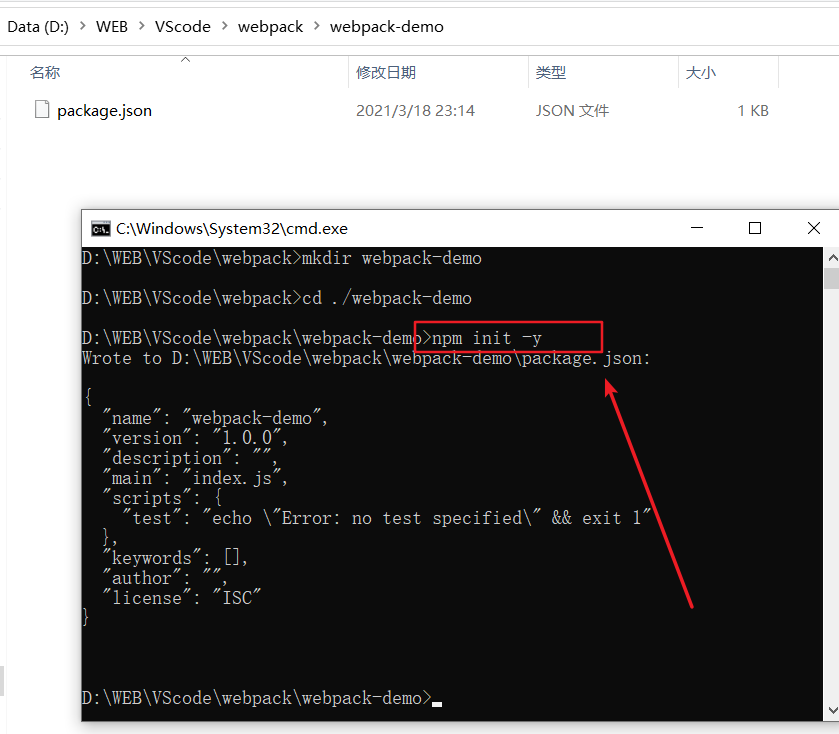Click the "version": "1.0.0" line
Image resolution: width=839 pixels, height=734 pixels.
[195, 438]
